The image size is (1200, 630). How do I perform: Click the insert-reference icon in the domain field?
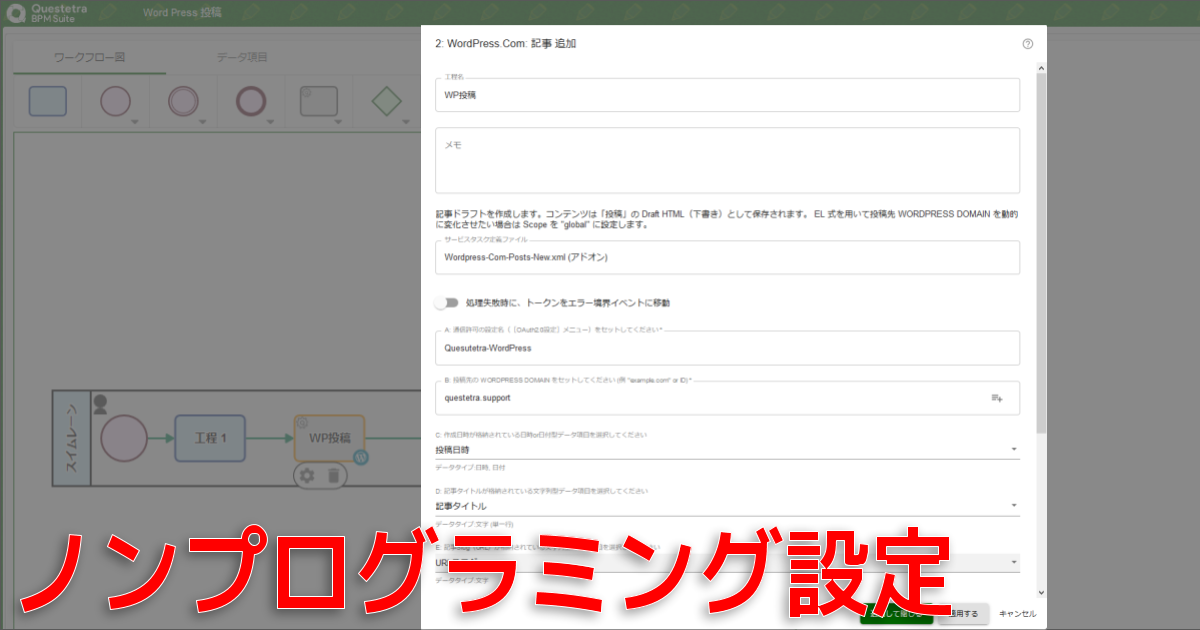[x=997, y=398]
